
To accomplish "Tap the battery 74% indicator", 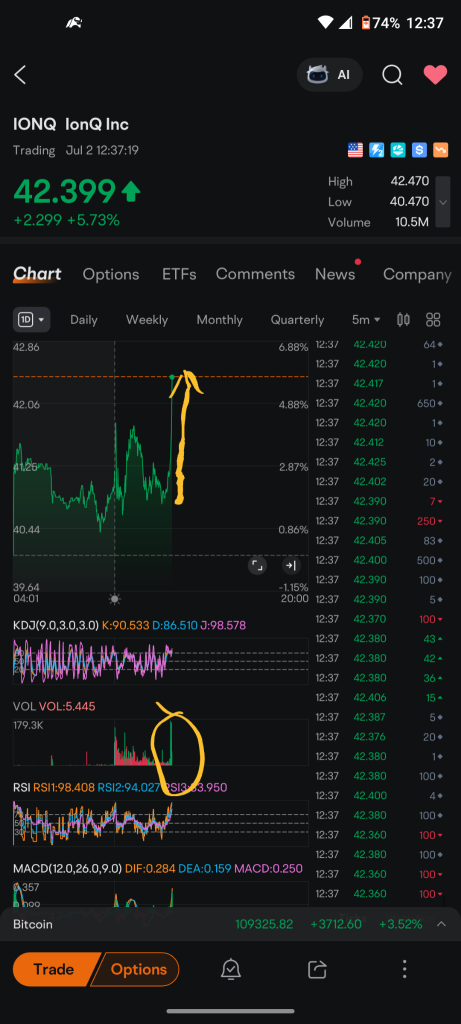I will click(x=381, y=22).
